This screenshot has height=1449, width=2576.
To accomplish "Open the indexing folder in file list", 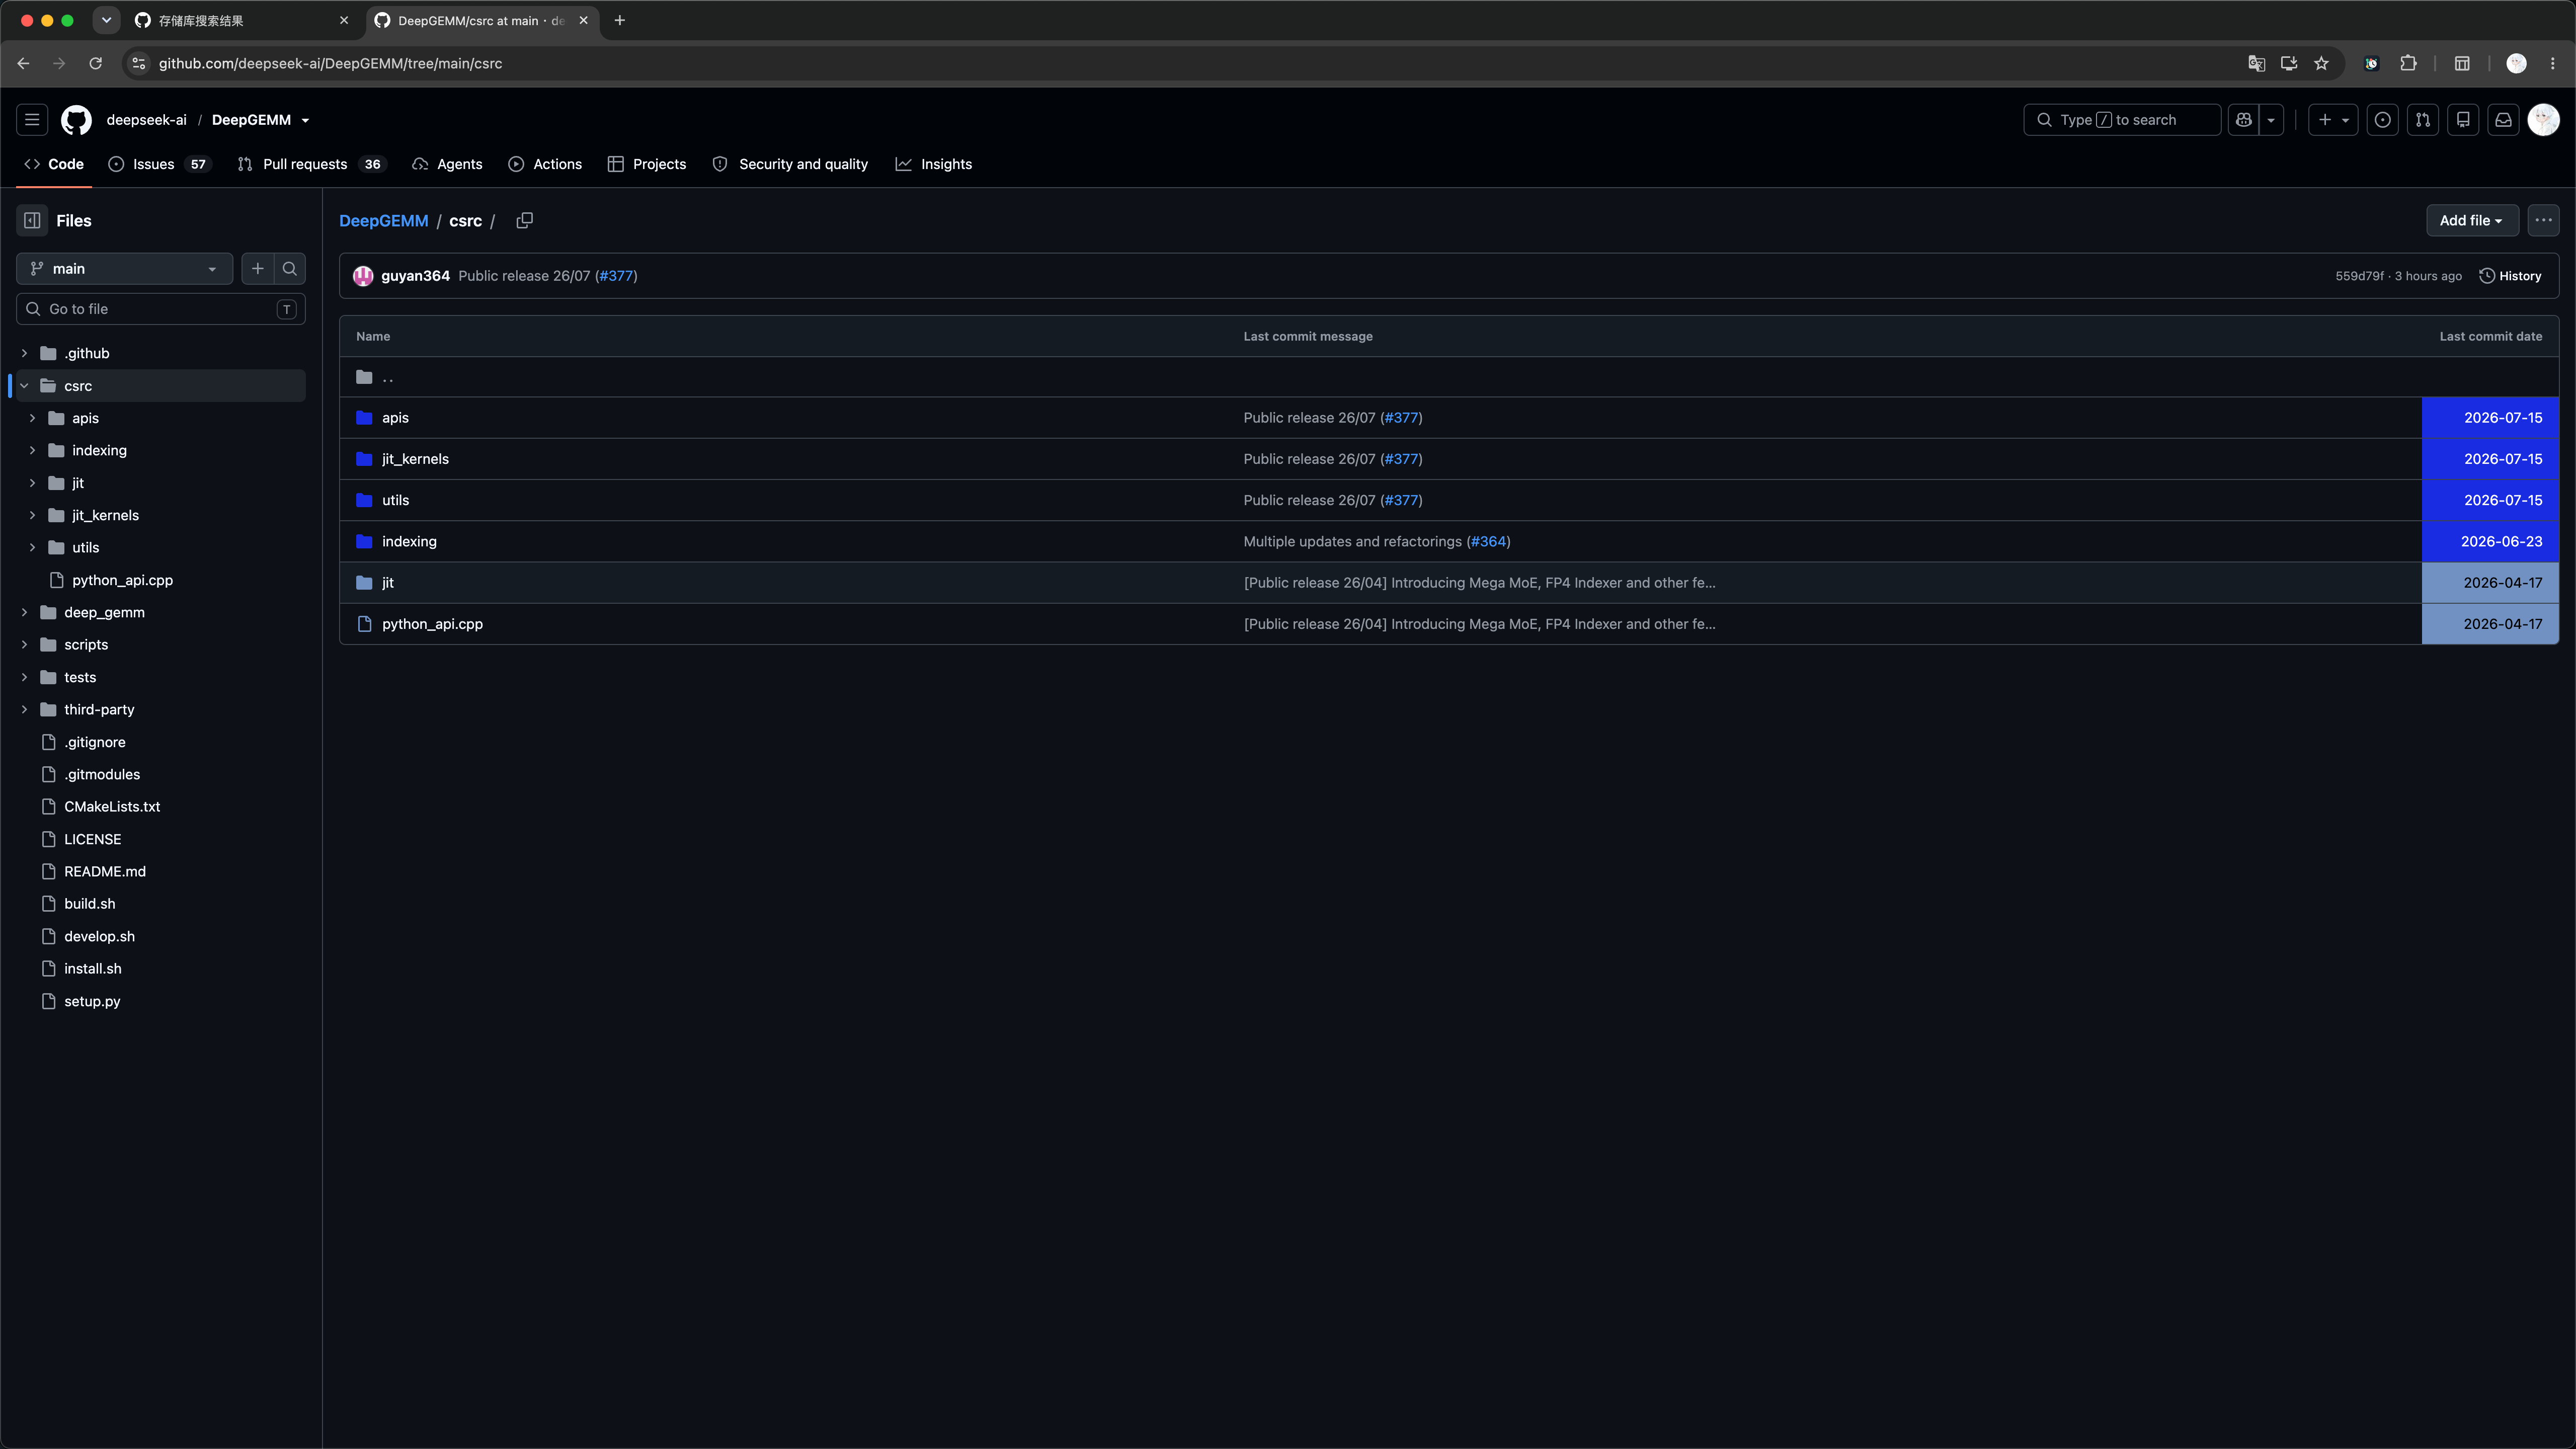I will [x=409, y=541].
